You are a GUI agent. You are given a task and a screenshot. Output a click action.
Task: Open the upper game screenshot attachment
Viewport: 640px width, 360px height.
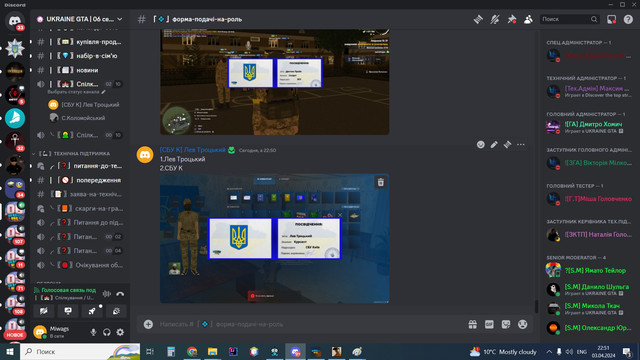274,82
